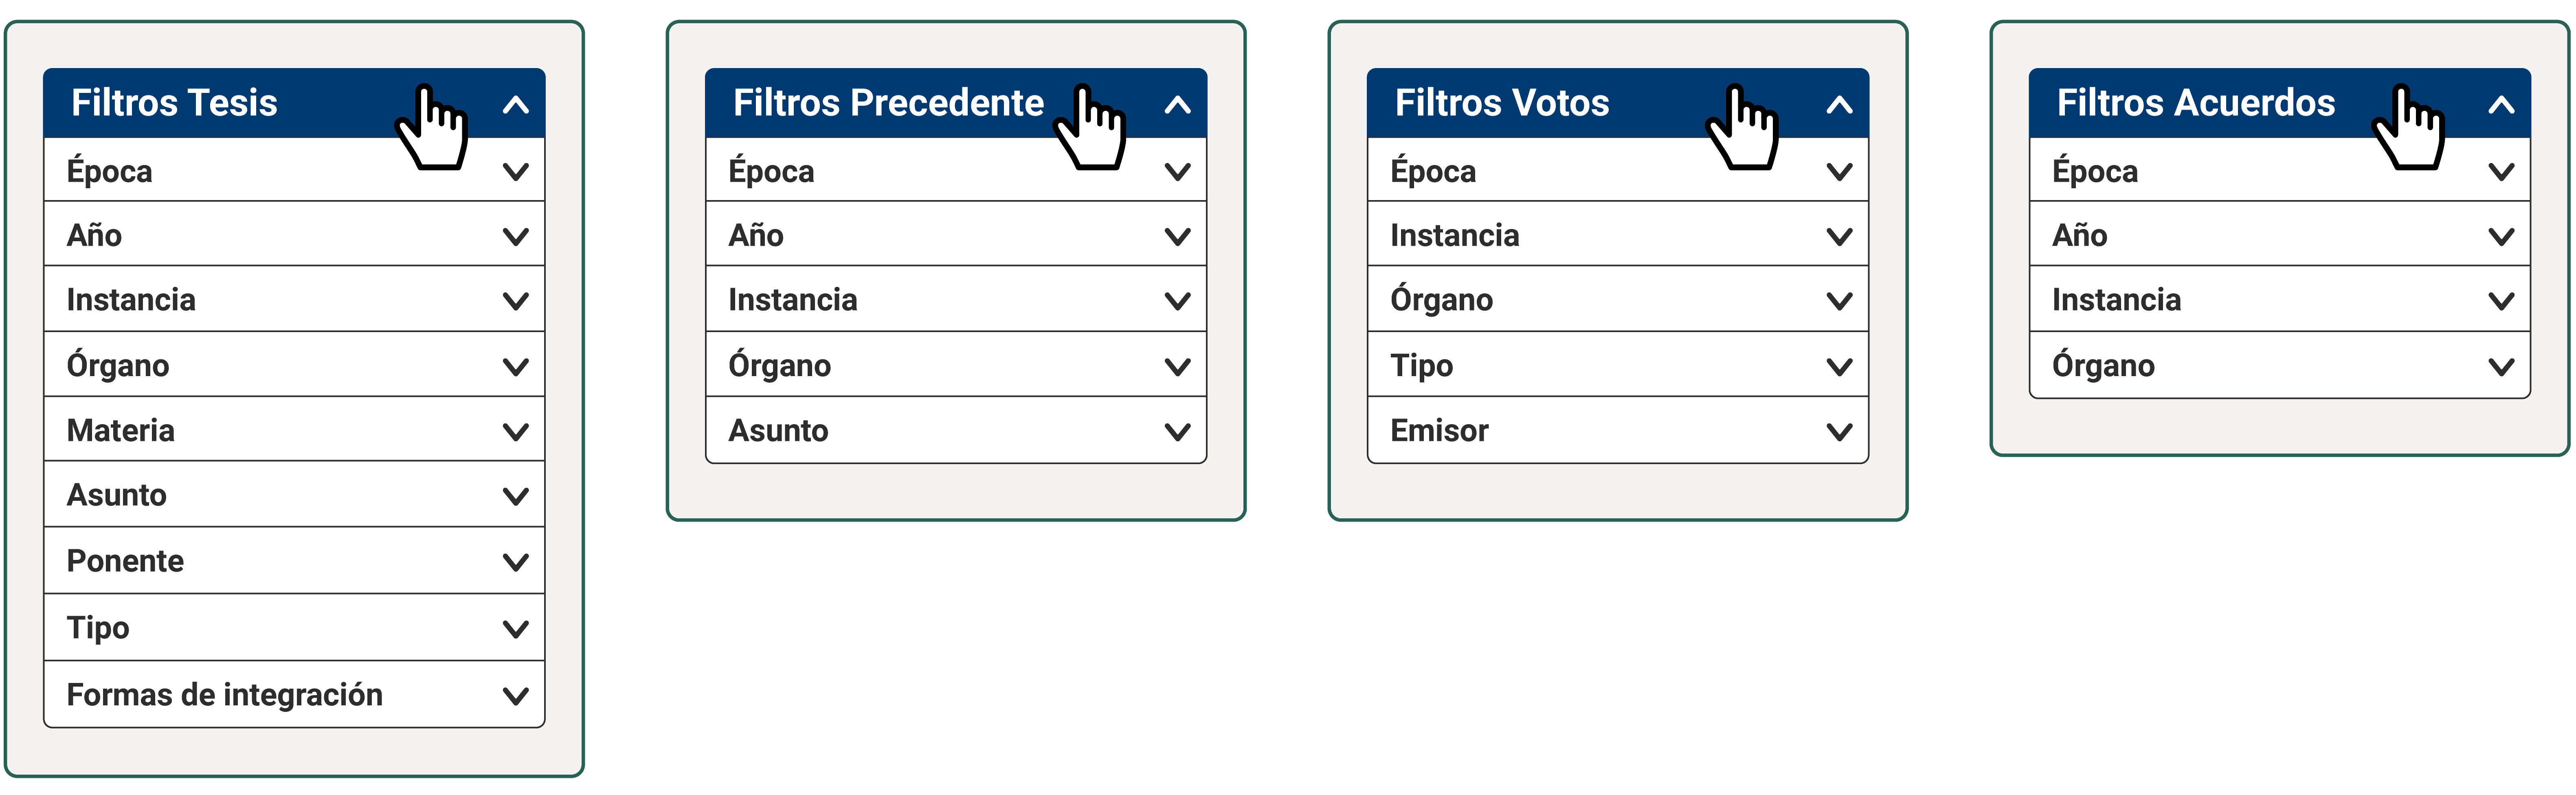The image size is (2576, 795).
Task: Select Asunto row in Filtros Tesis
Action: pyautogui.click(x=294, y=495)
